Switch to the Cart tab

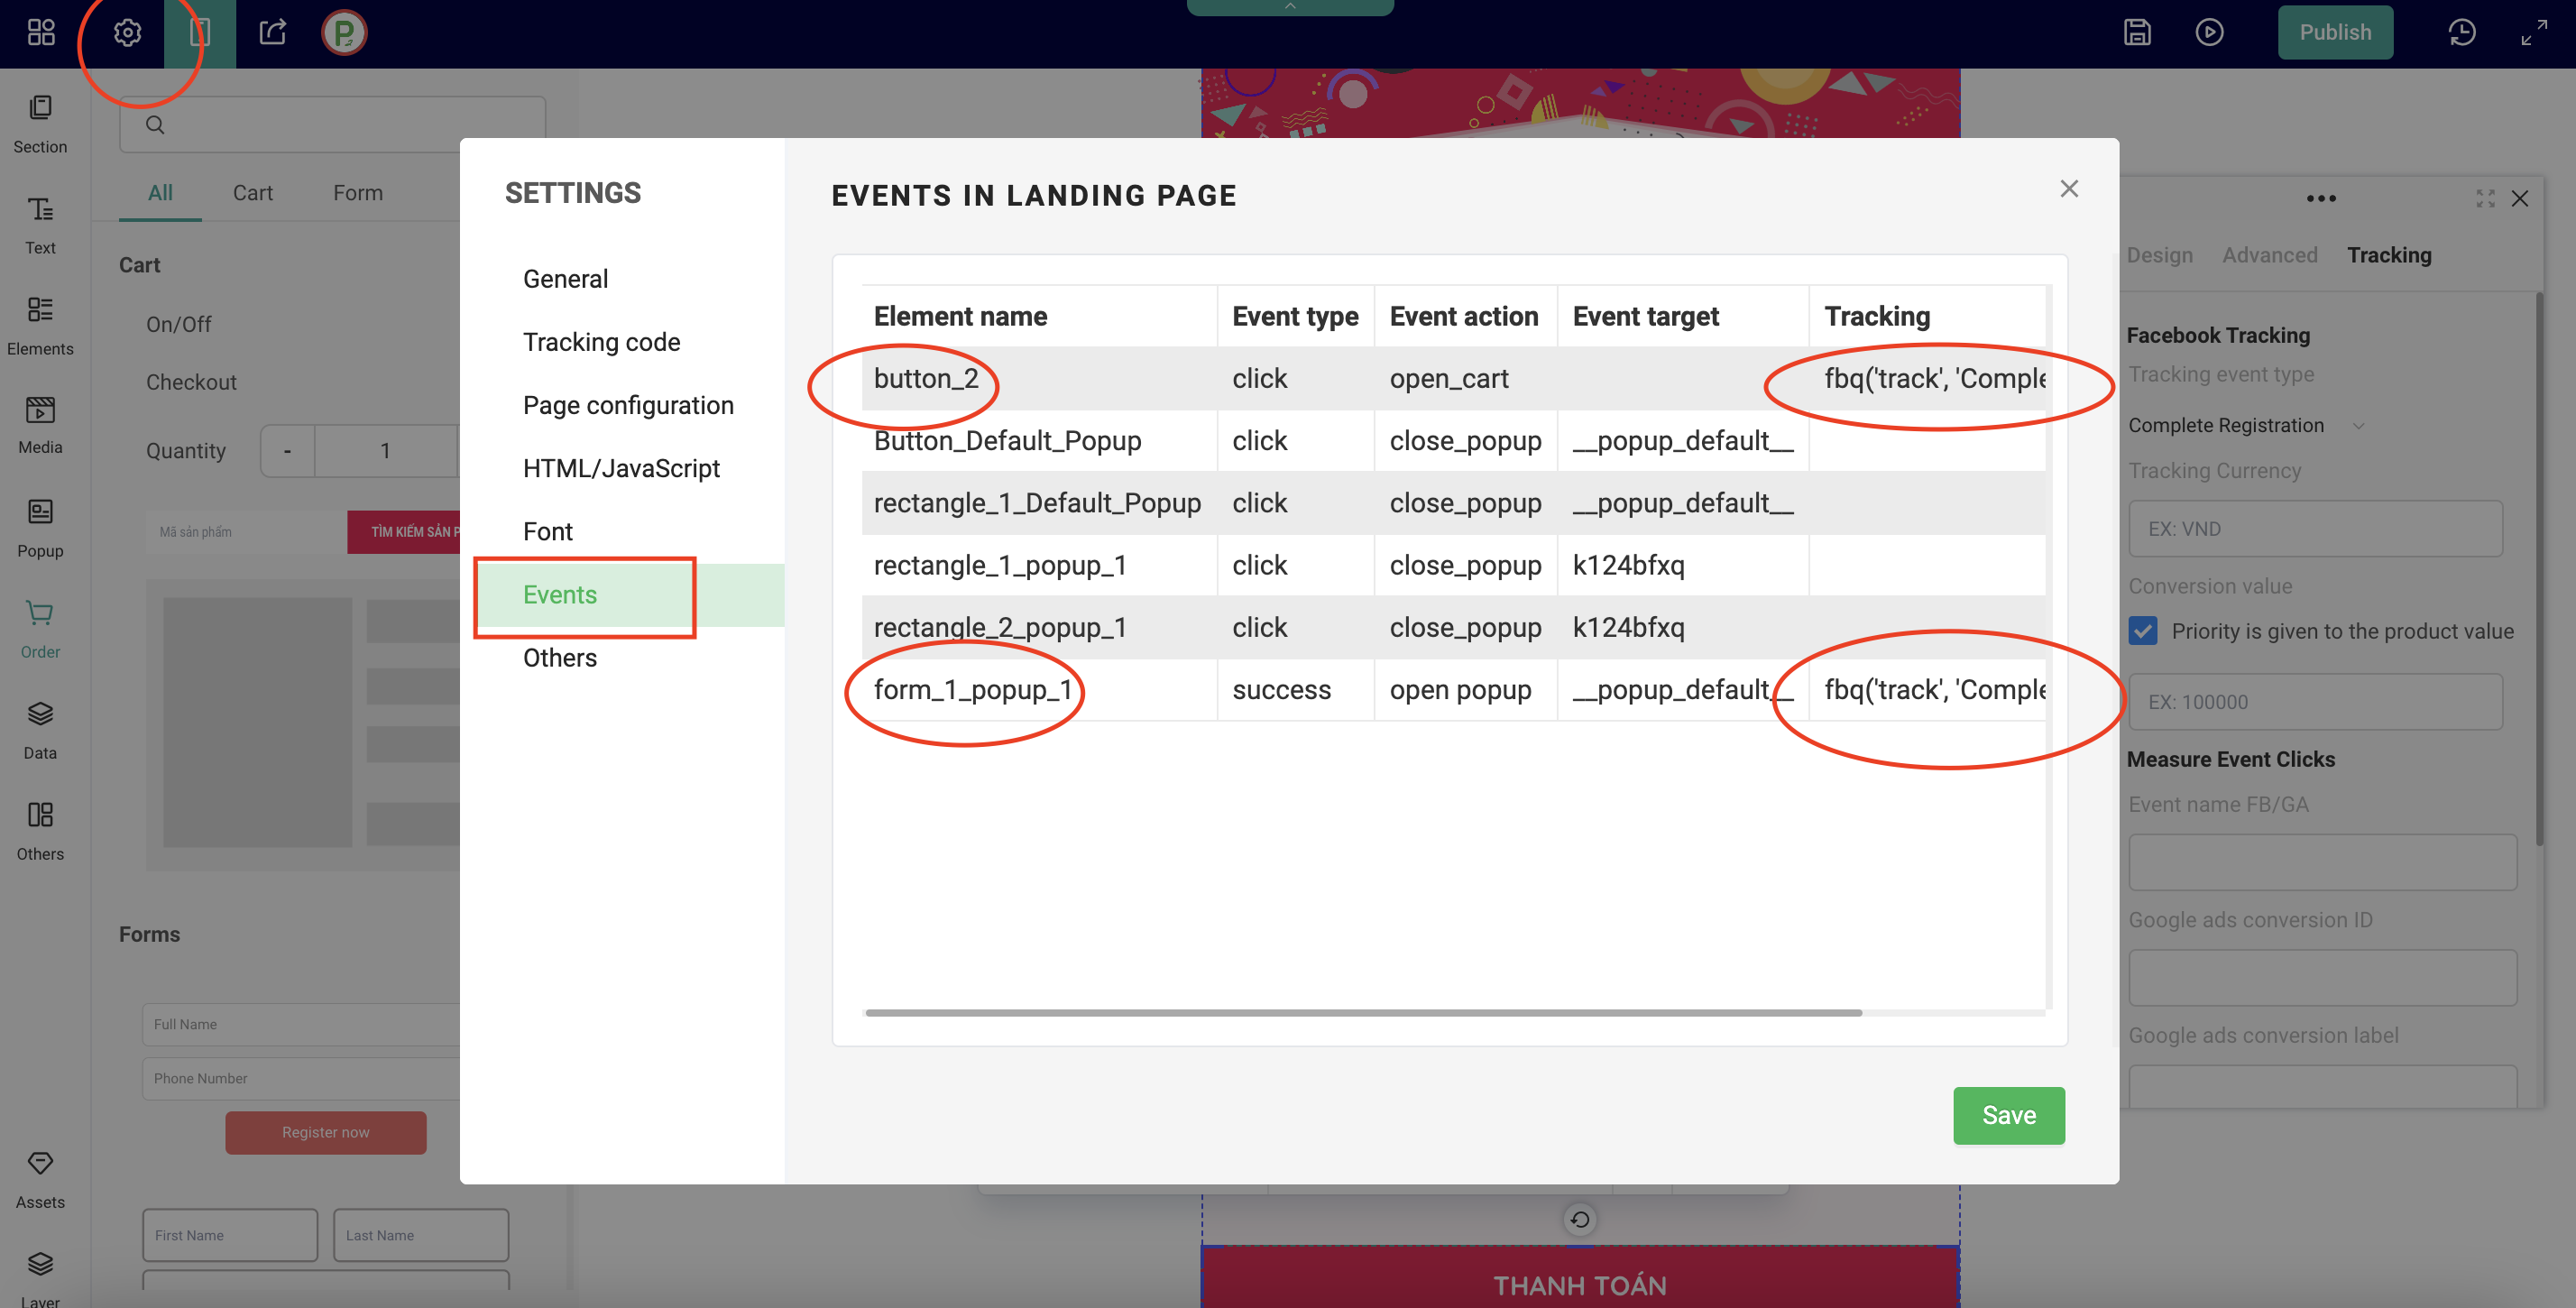(x=252, y=192)
